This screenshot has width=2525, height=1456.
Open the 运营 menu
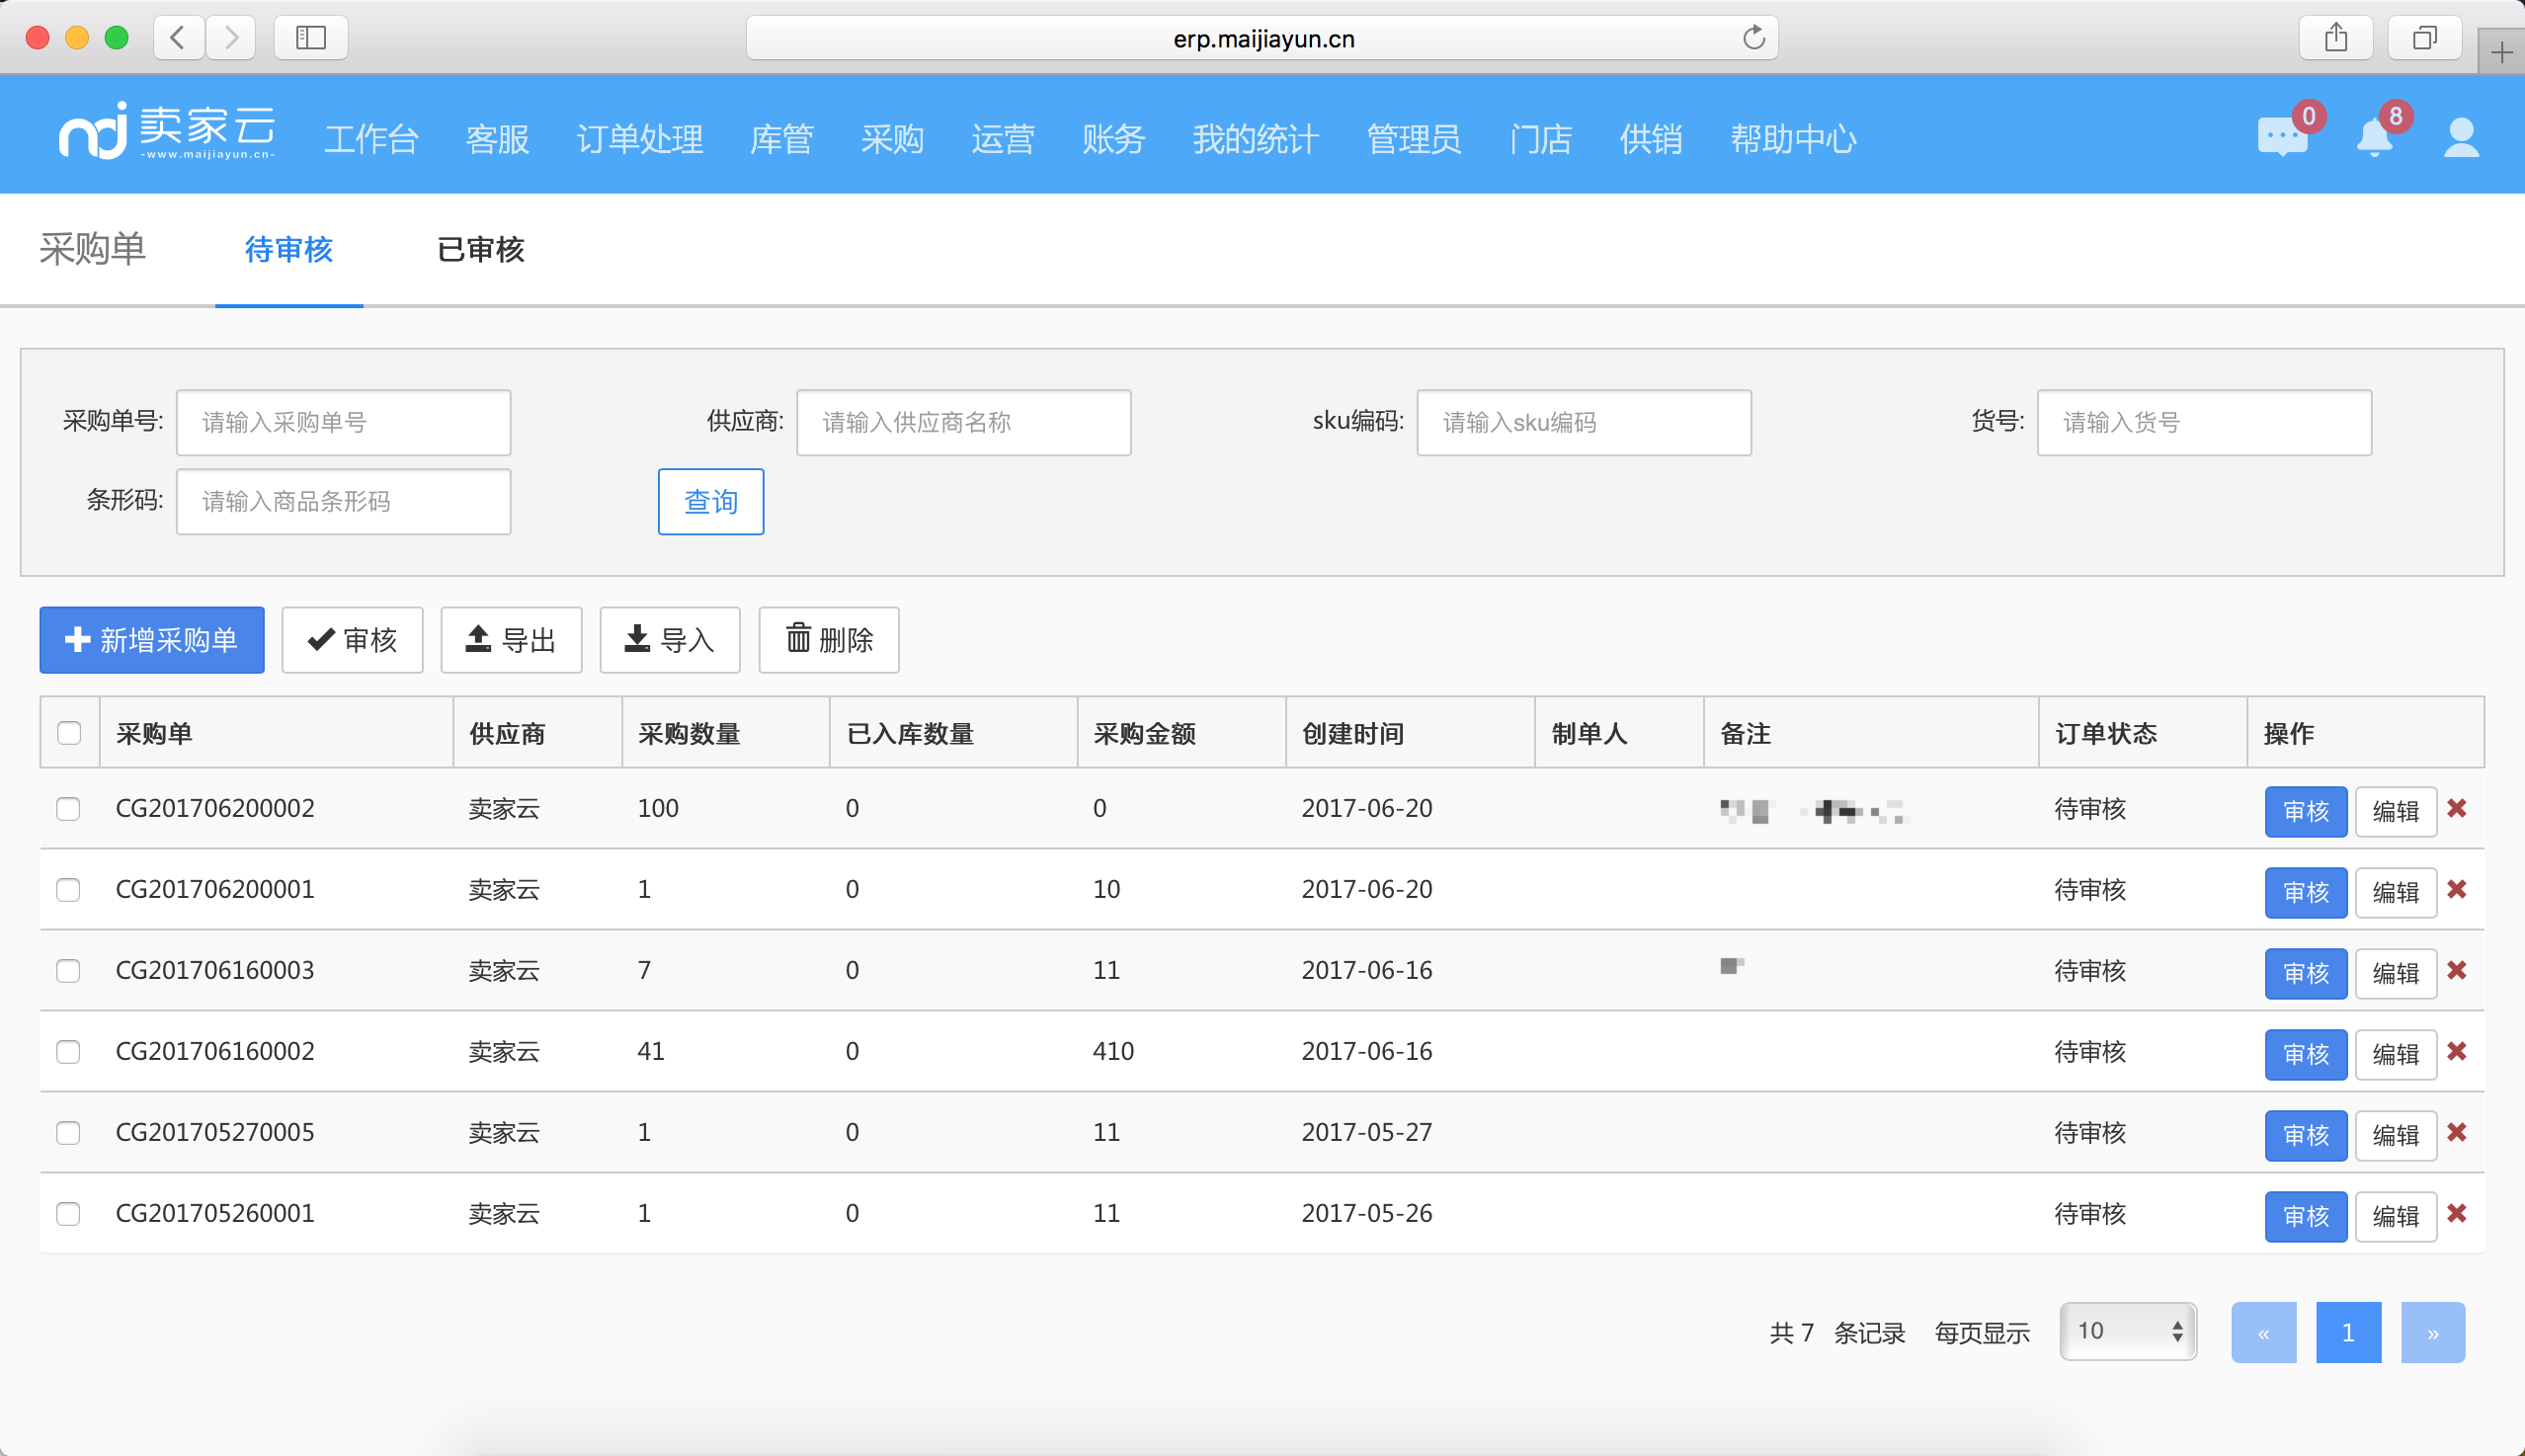(x=1003, y=139)
